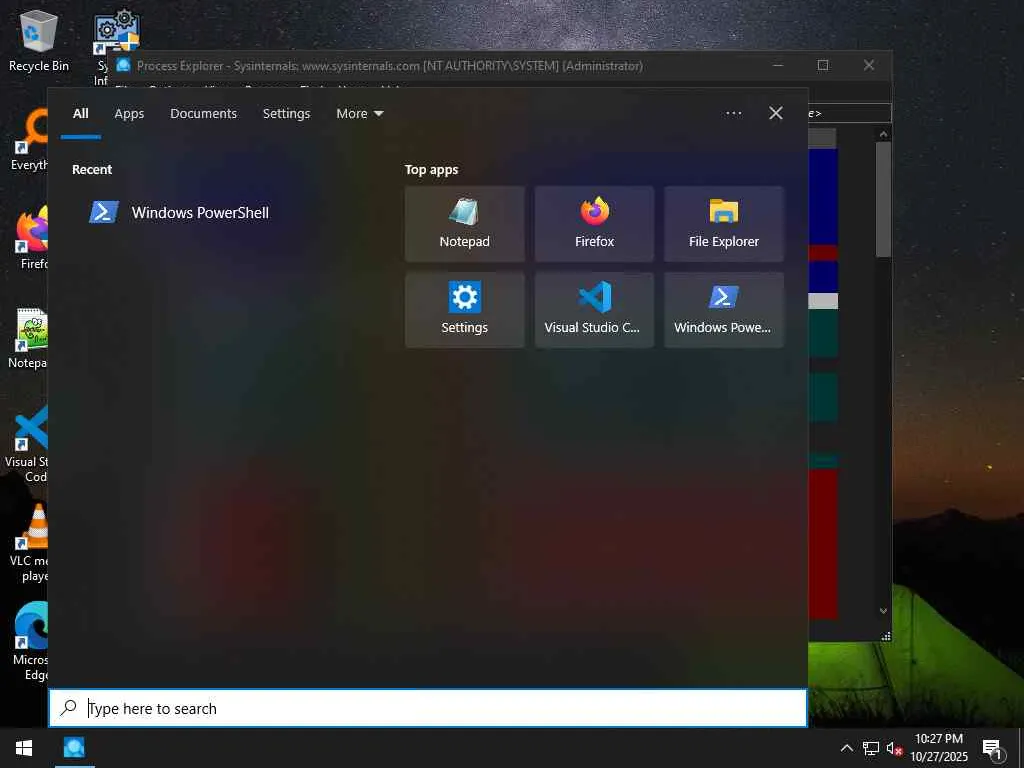Select Firefox desktop shortcut

(x=31, y=238)
